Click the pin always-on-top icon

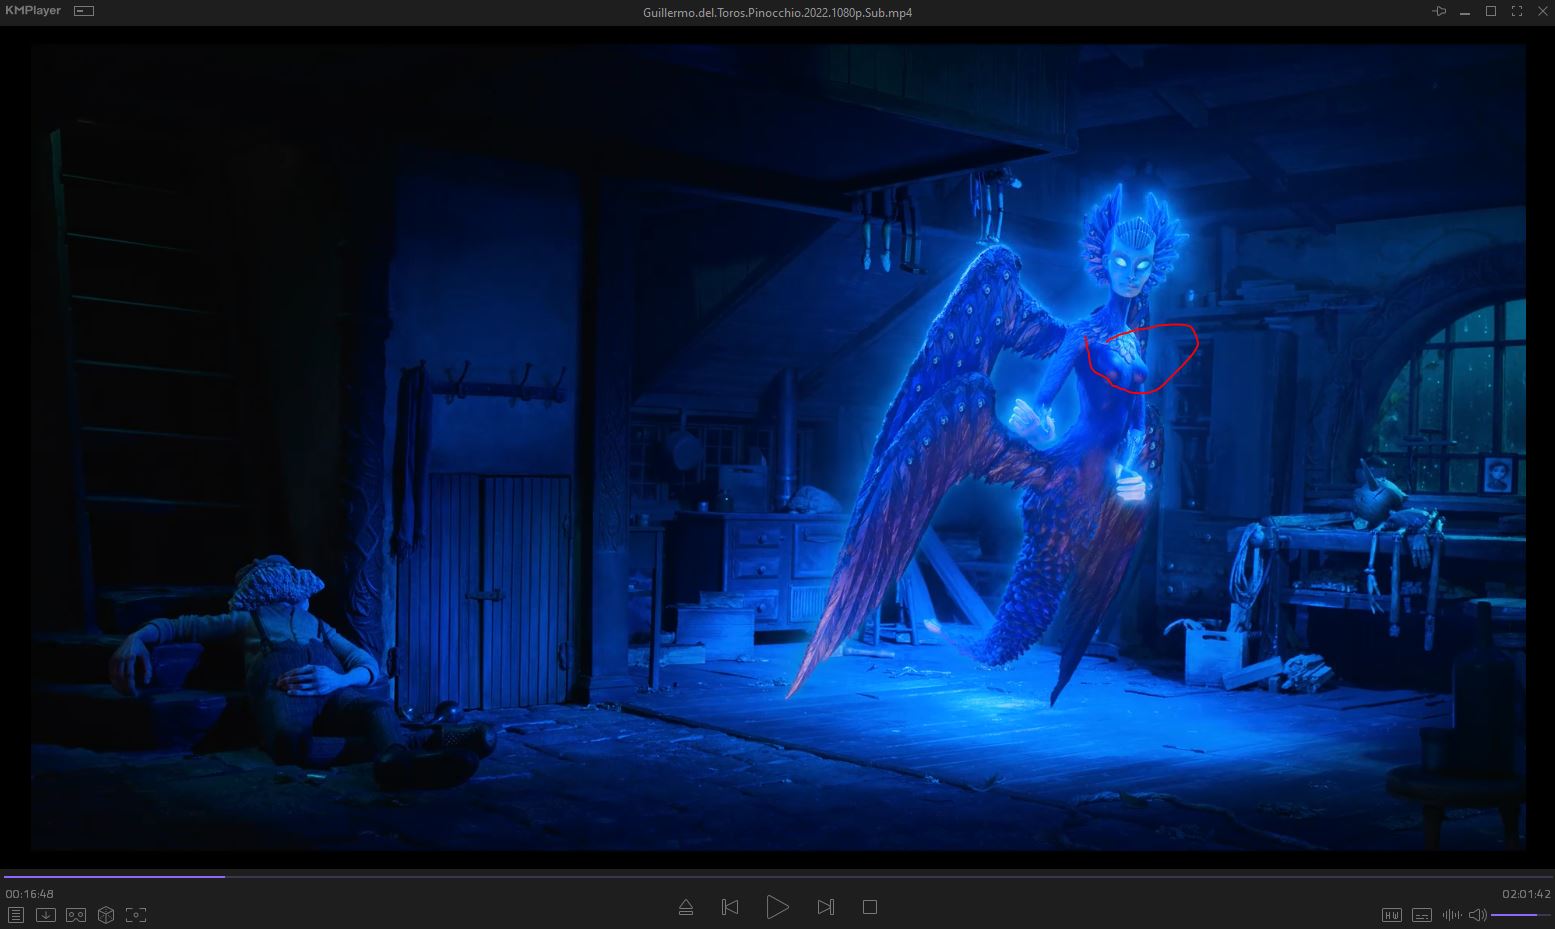[x=1439, y=12]
